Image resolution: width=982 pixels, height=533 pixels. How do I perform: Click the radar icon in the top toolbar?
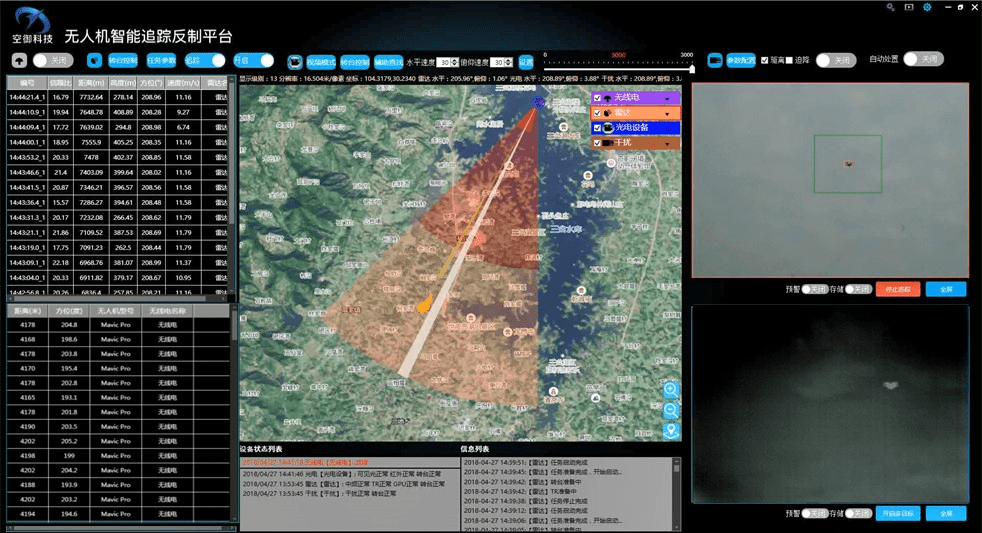pyautogui.click(x=94, y=60)
